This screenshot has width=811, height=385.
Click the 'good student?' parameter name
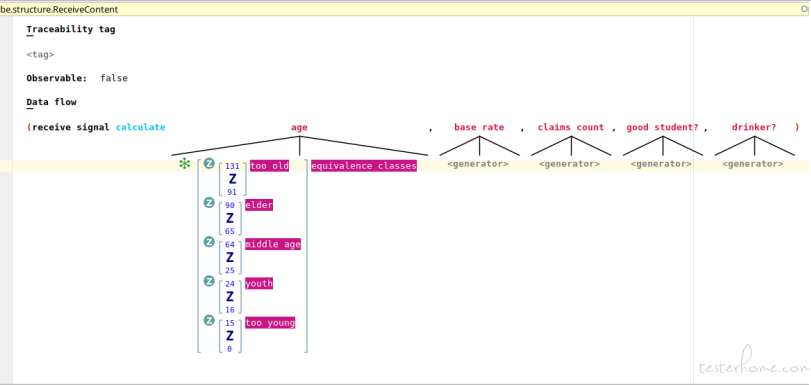tap(663, 127)
